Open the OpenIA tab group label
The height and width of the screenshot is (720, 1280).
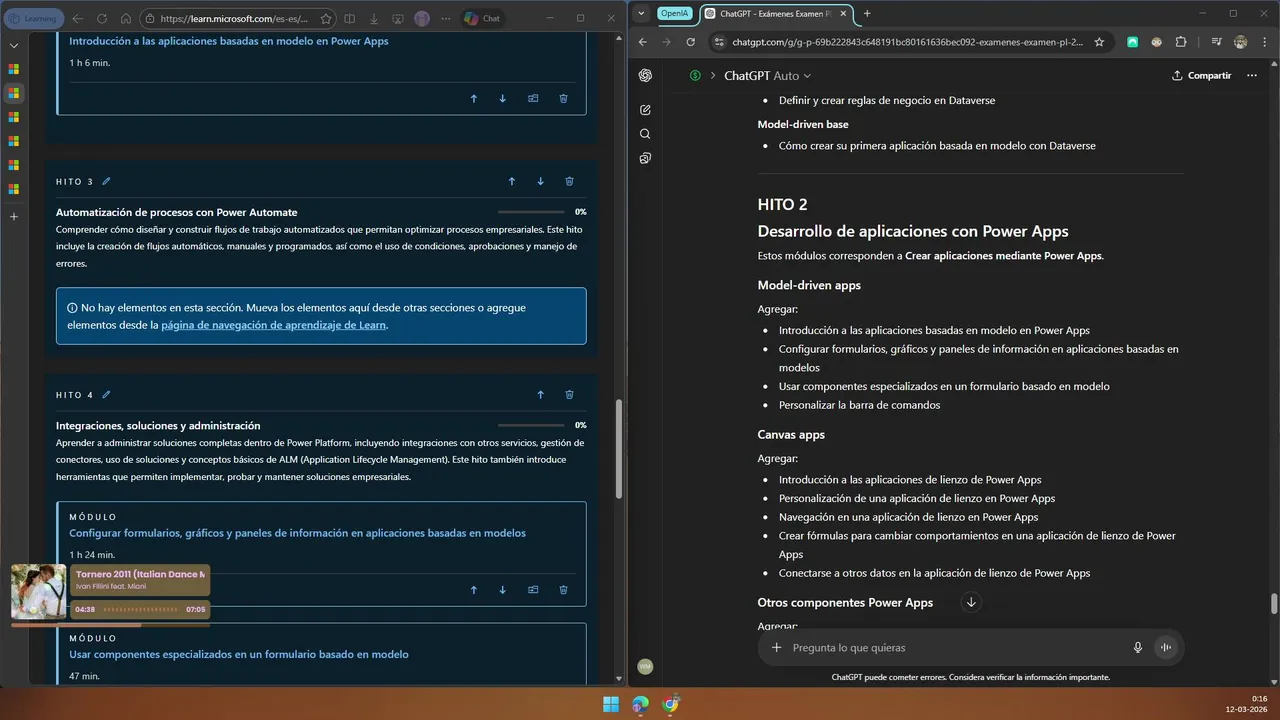pyautogui.click(x=675, y=13)
